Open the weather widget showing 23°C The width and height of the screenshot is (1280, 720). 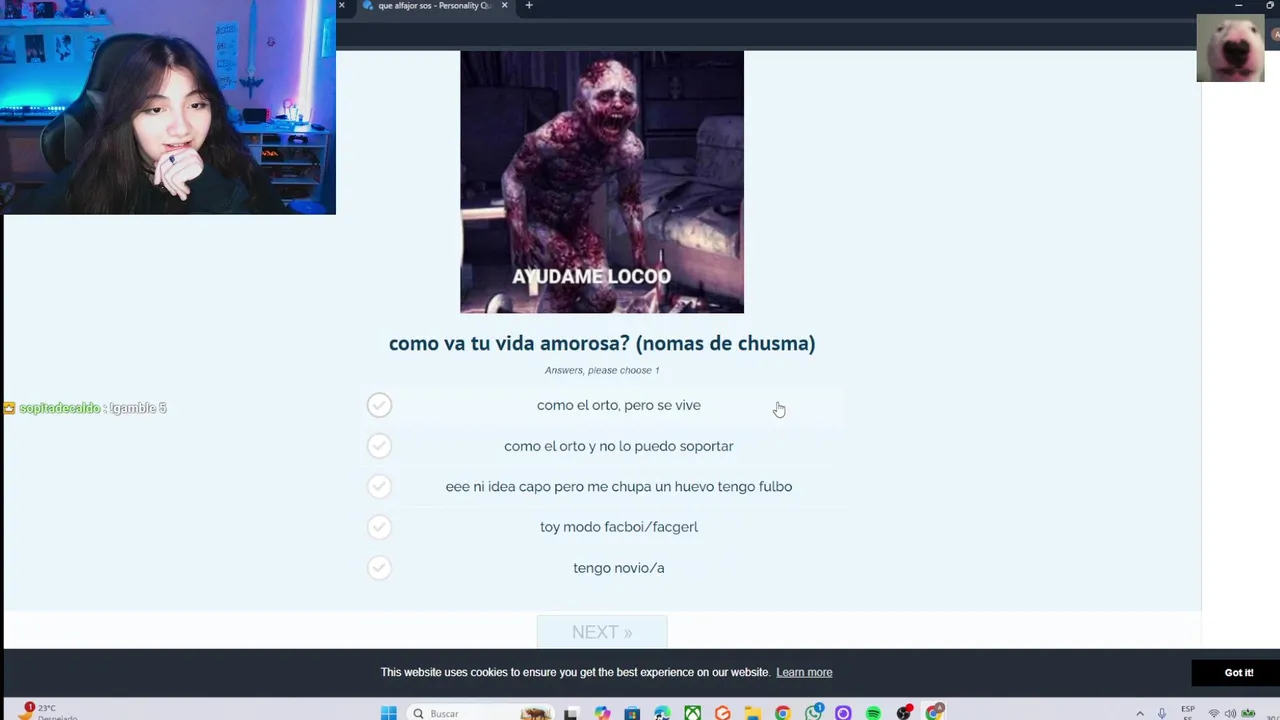(x=48, y=712)
